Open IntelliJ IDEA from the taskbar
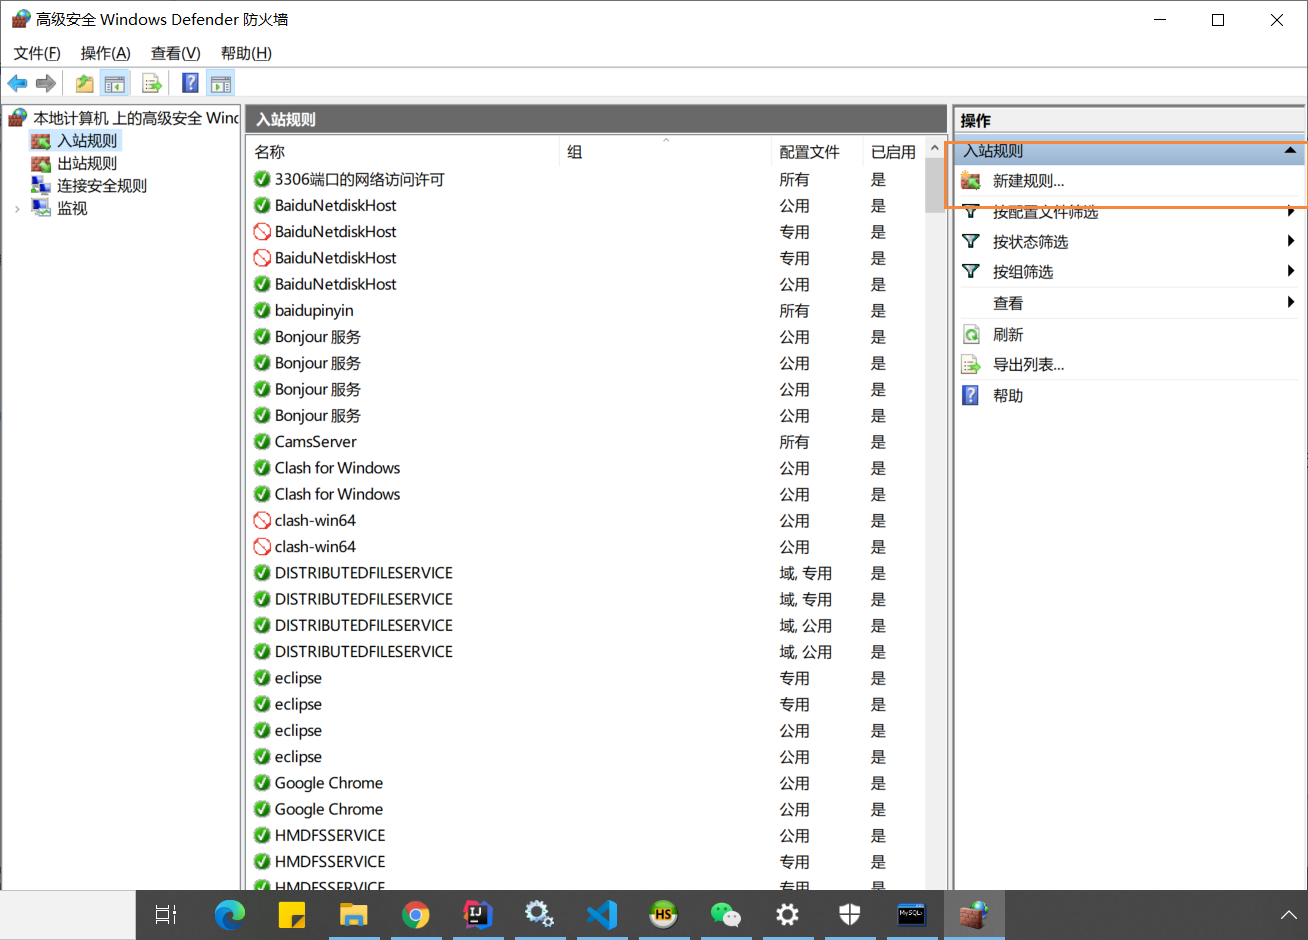 [477, 915]
